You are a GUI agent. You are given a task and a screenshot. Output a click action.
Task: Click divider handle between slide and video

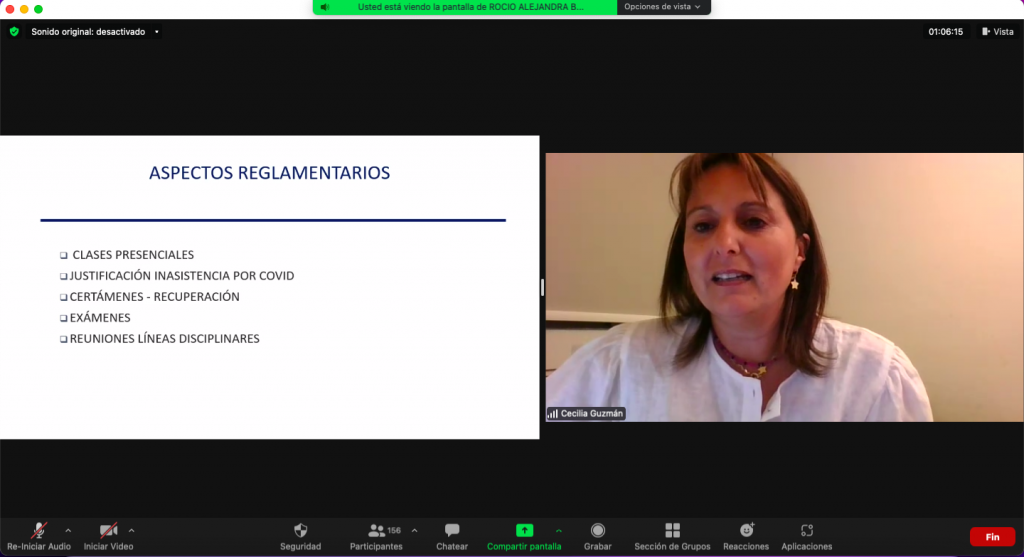pos(542,287)
